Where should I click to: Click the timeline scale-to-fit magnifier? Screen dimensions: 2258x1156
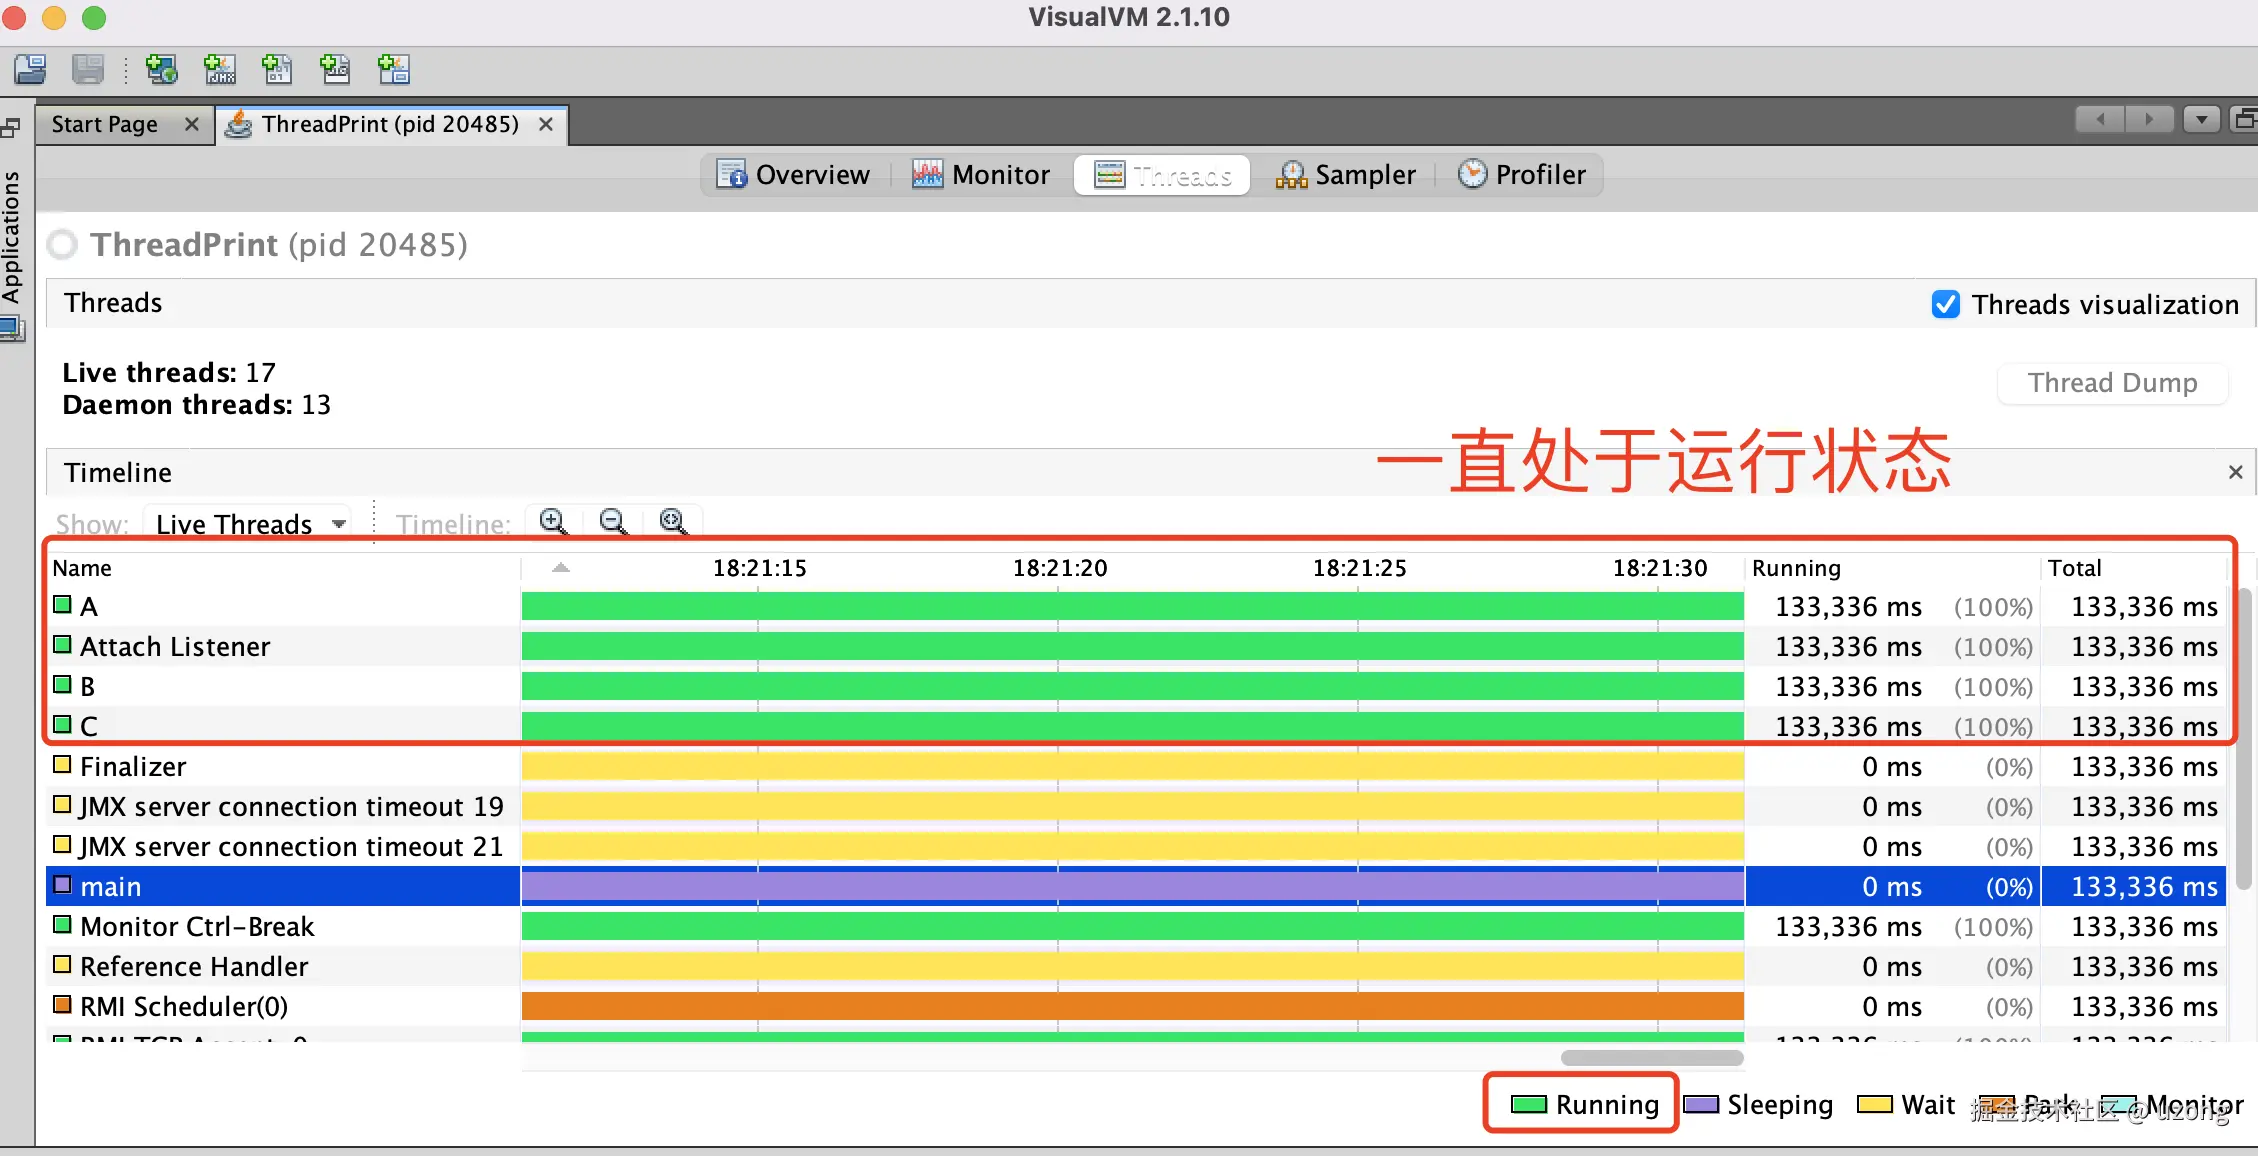pyautogui.click(x=673, y=522)
